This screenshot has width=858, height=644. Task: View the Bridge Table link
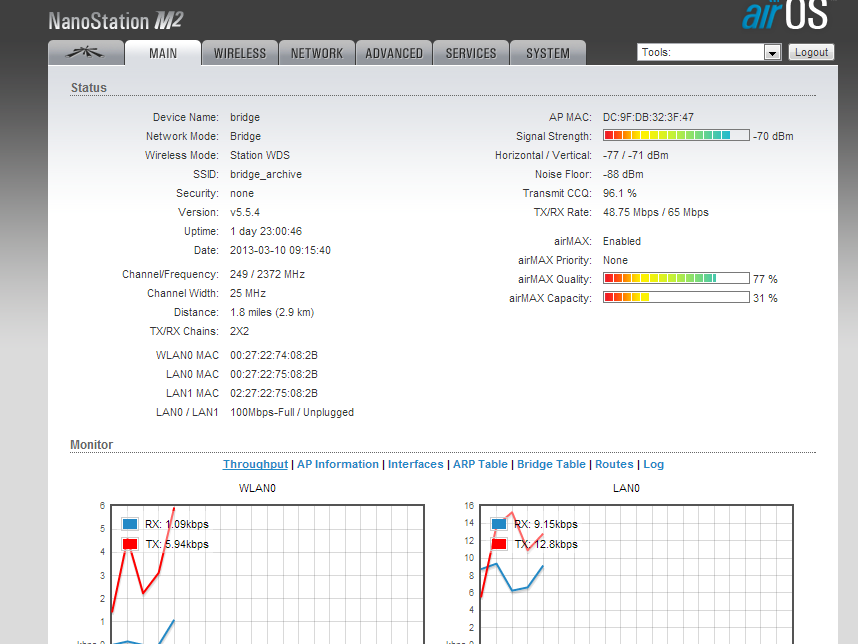551,464
